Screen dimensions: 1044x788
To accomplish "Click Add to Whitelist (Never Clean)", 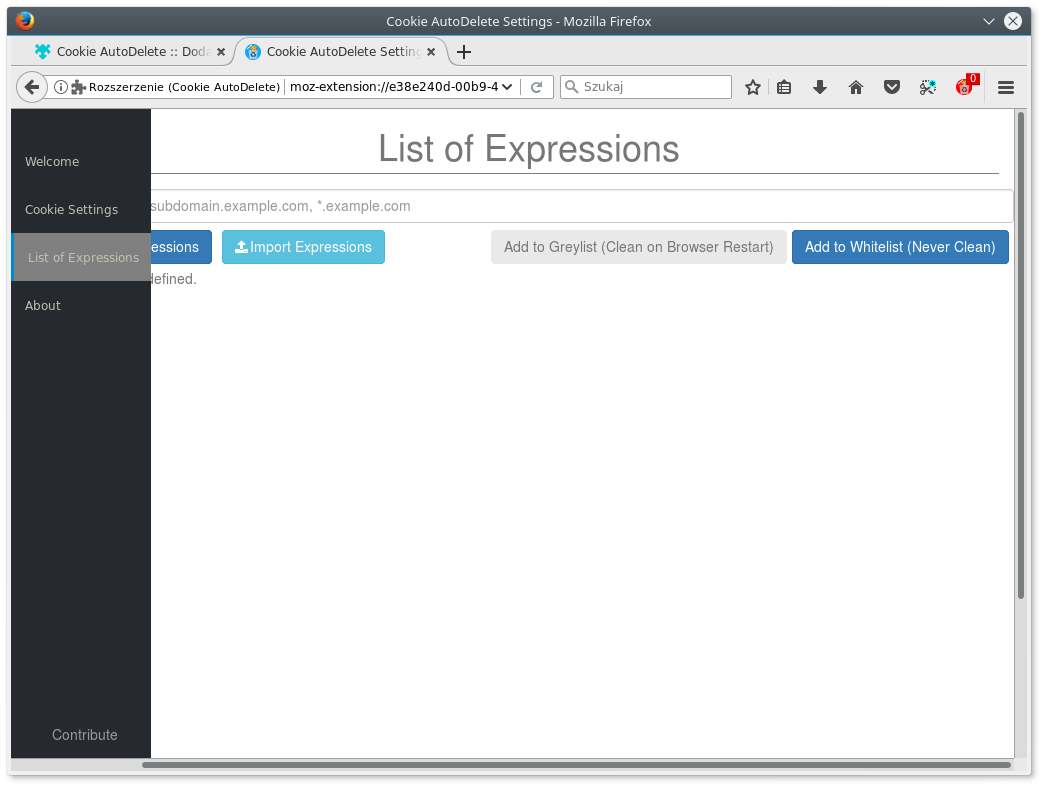I will tap(900, 247).
